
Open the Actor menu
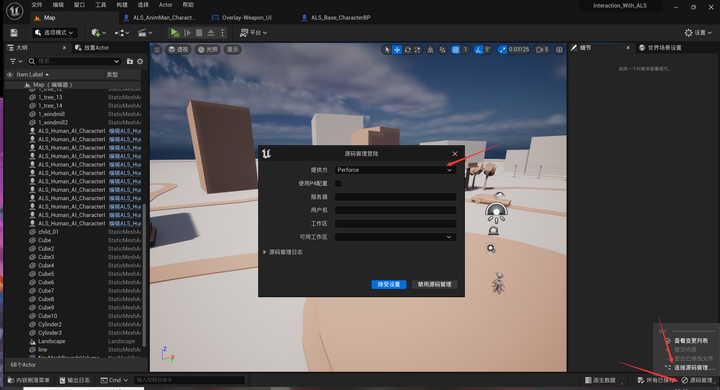[165, 5]
